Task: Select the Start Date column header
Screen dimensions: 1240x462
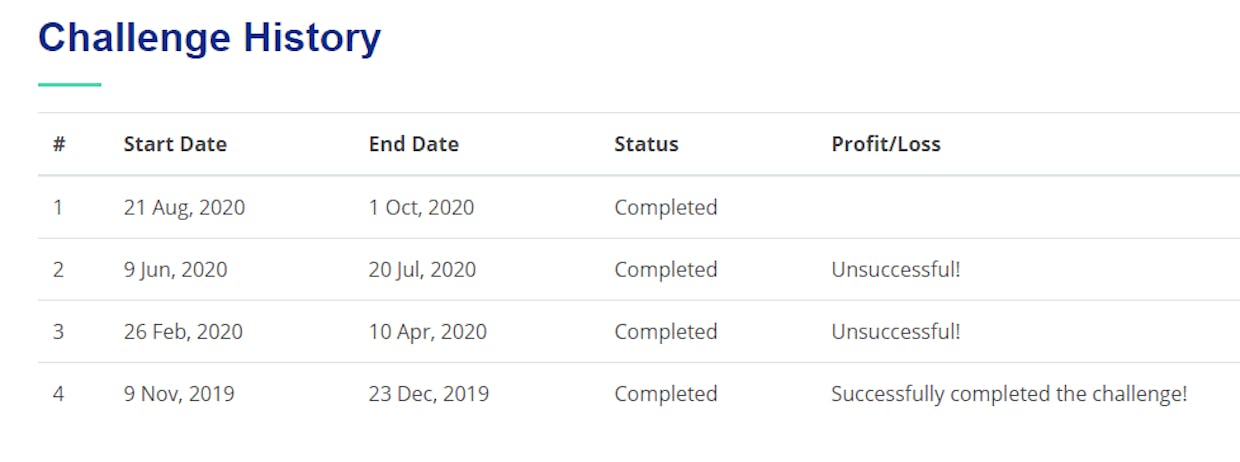Action: pos(175,144)
